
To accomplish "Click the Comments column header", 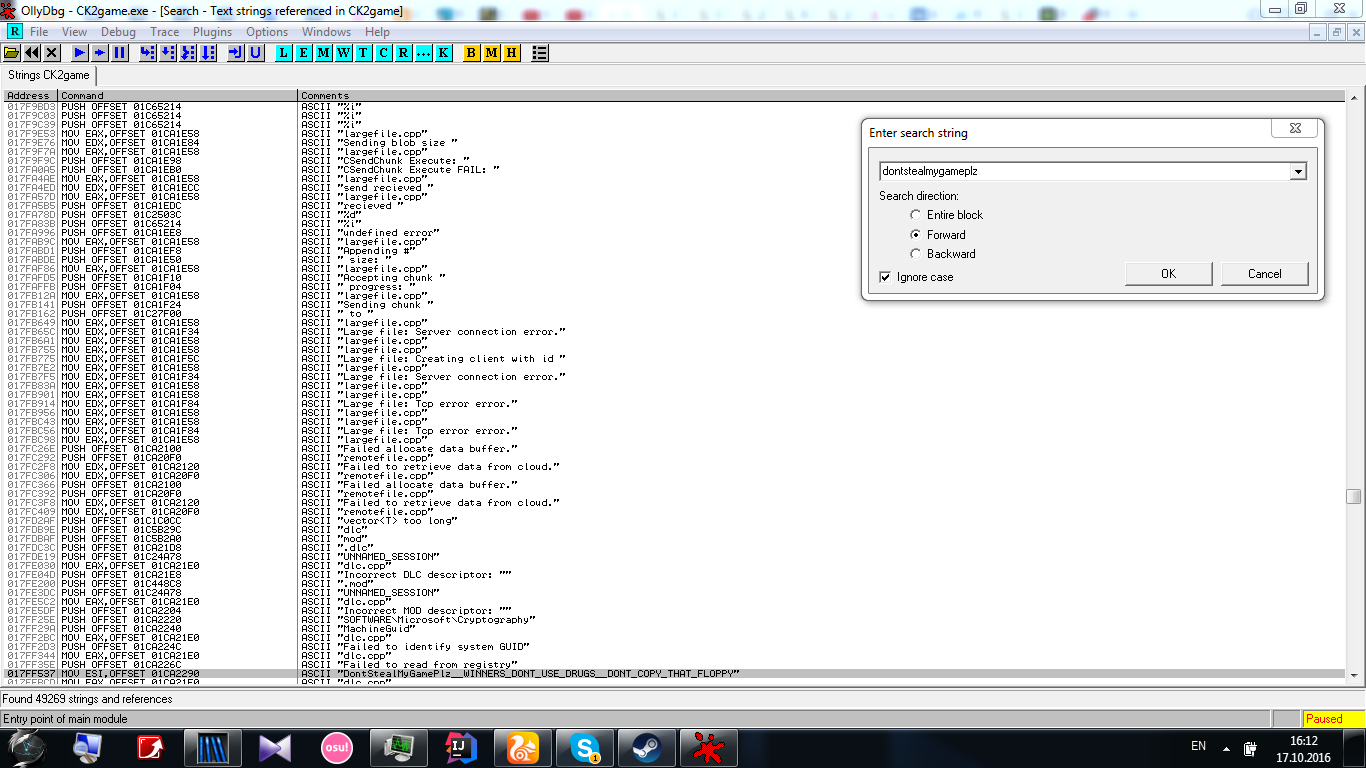I will [822, 96].
